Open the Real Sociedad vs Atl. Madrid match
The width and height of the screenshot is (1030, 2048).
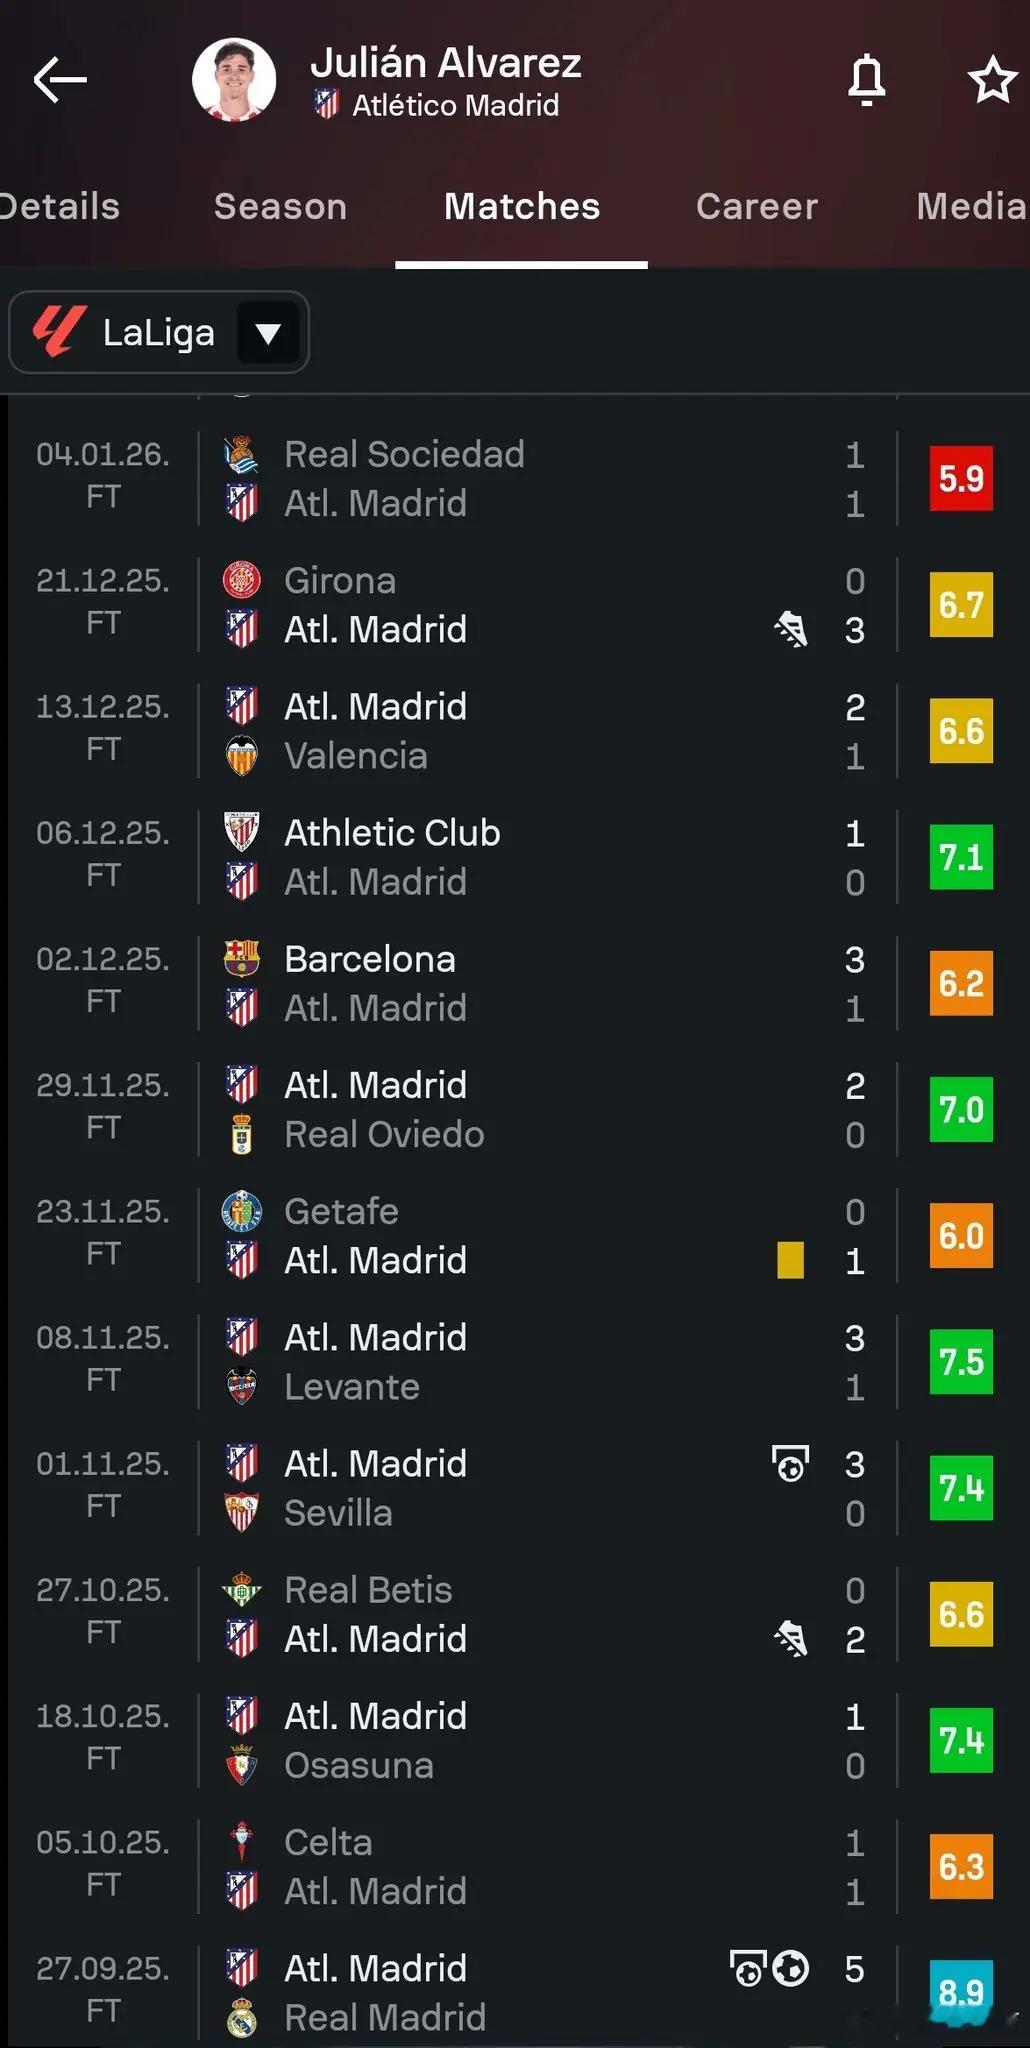[x=515, y=478]
